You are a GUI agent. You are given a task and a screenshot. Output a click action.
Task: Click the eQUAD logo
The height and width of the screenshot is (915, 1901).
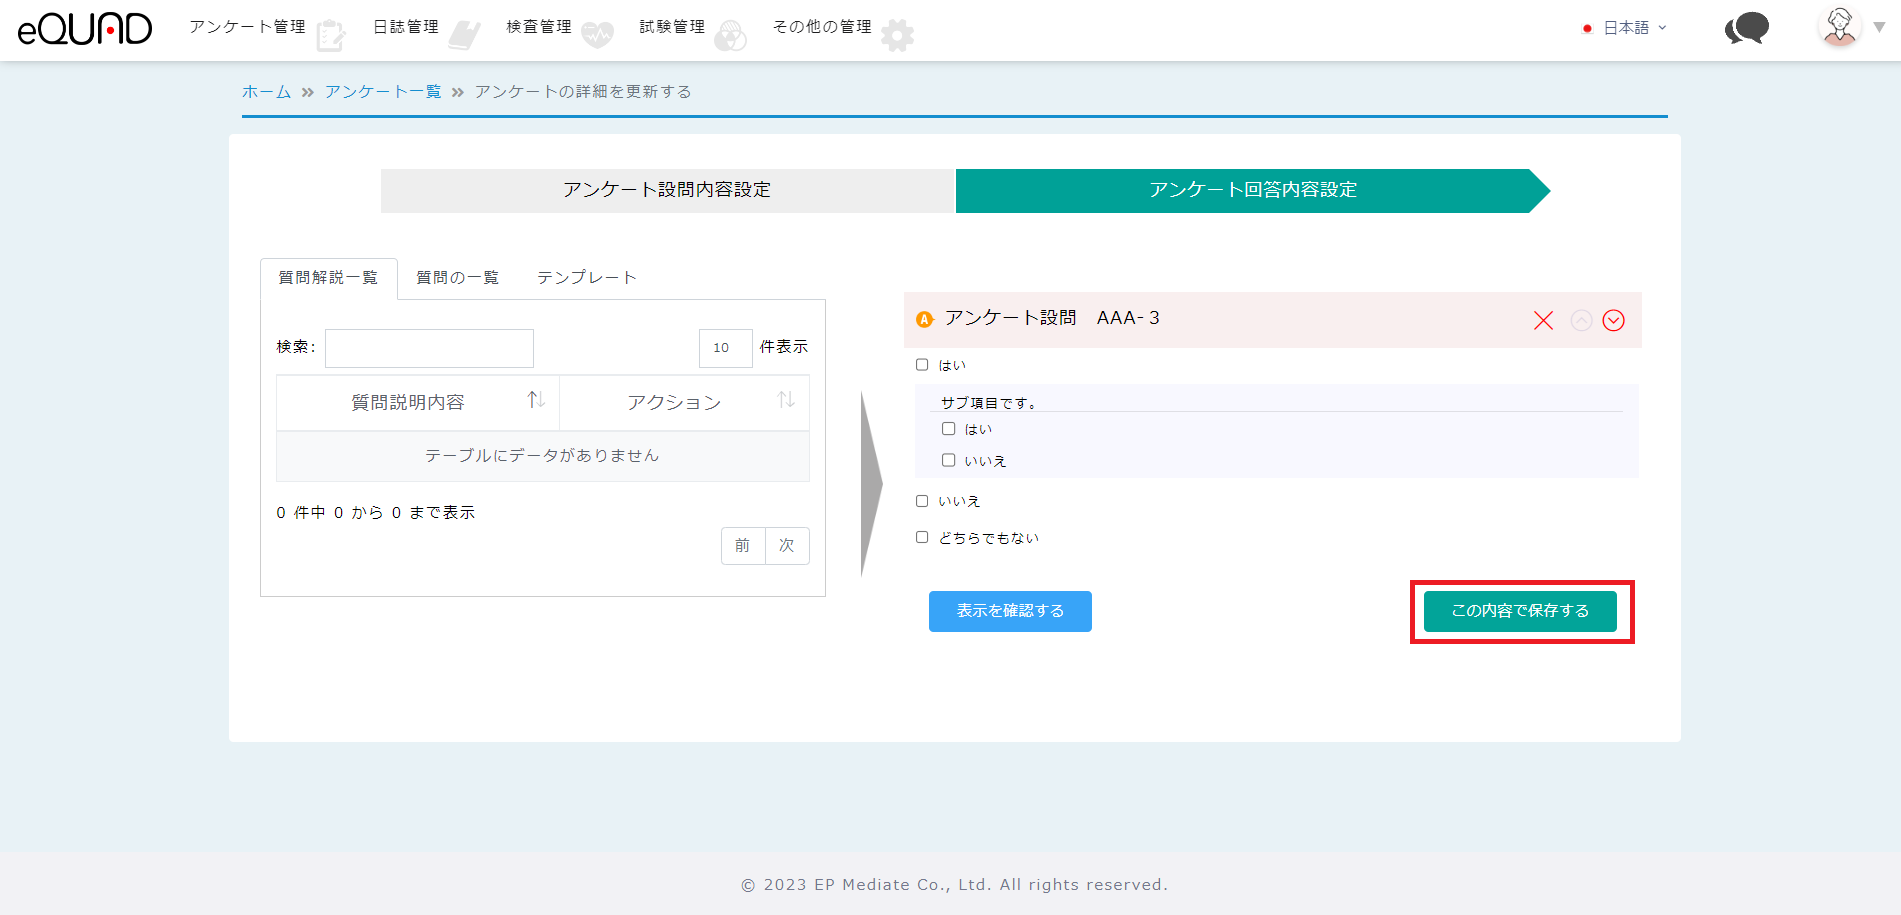(85, 29)
